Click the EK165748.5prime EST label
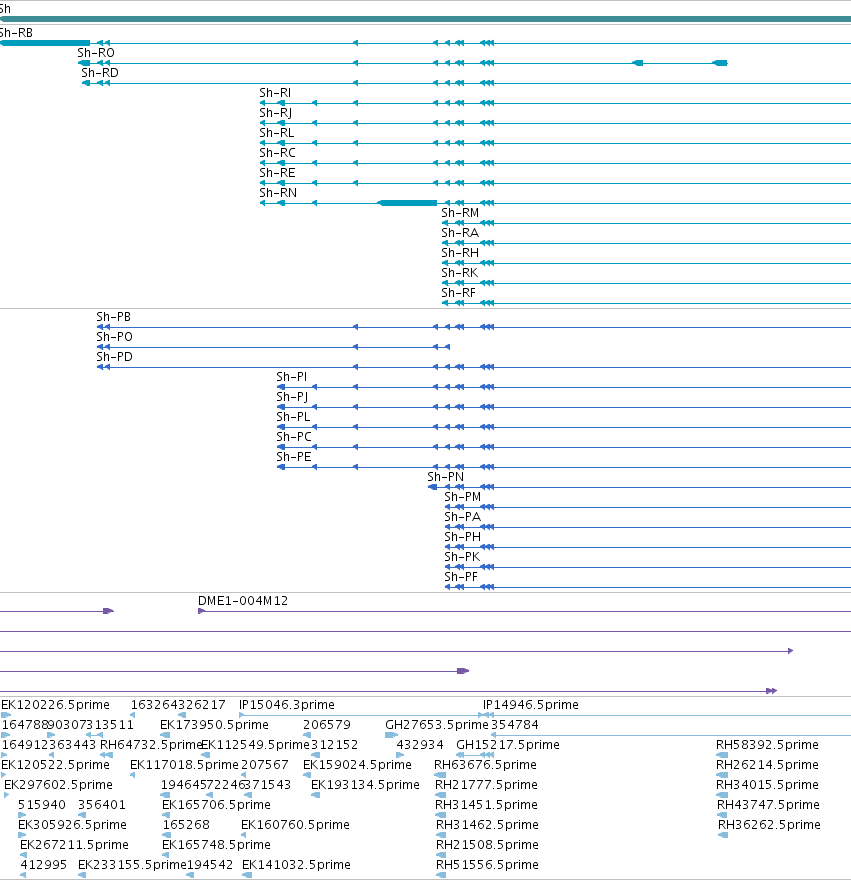This screenshot has height=880, width=851. 217,845
